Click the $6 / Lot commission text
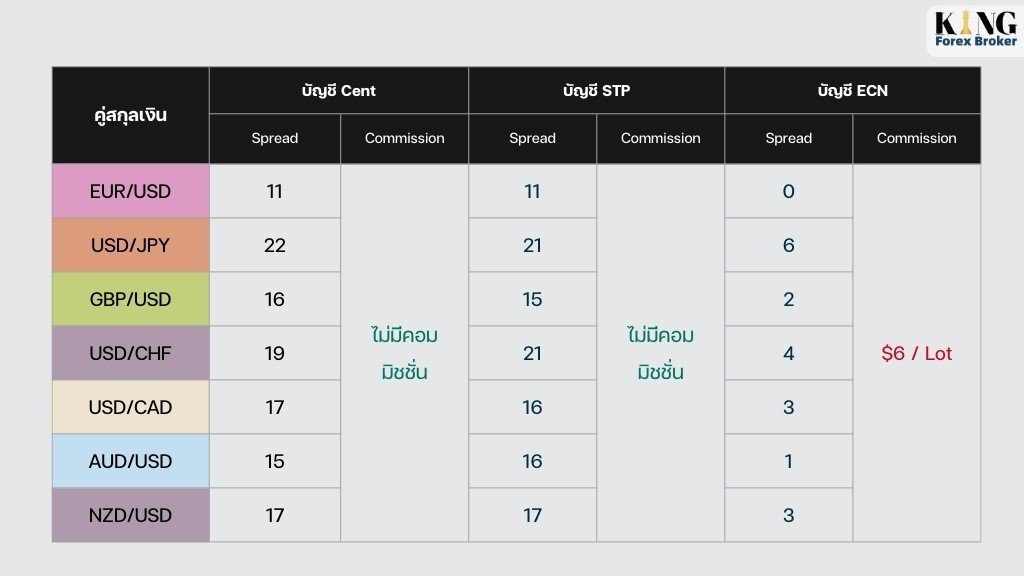The image size is (1024, 576). point(916,353)
